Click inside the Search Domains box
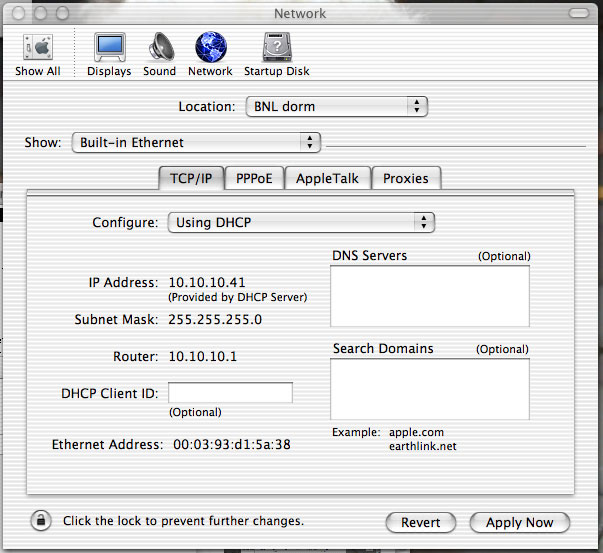This screenshot has width=603, height=553. click(x=429, y=389)
